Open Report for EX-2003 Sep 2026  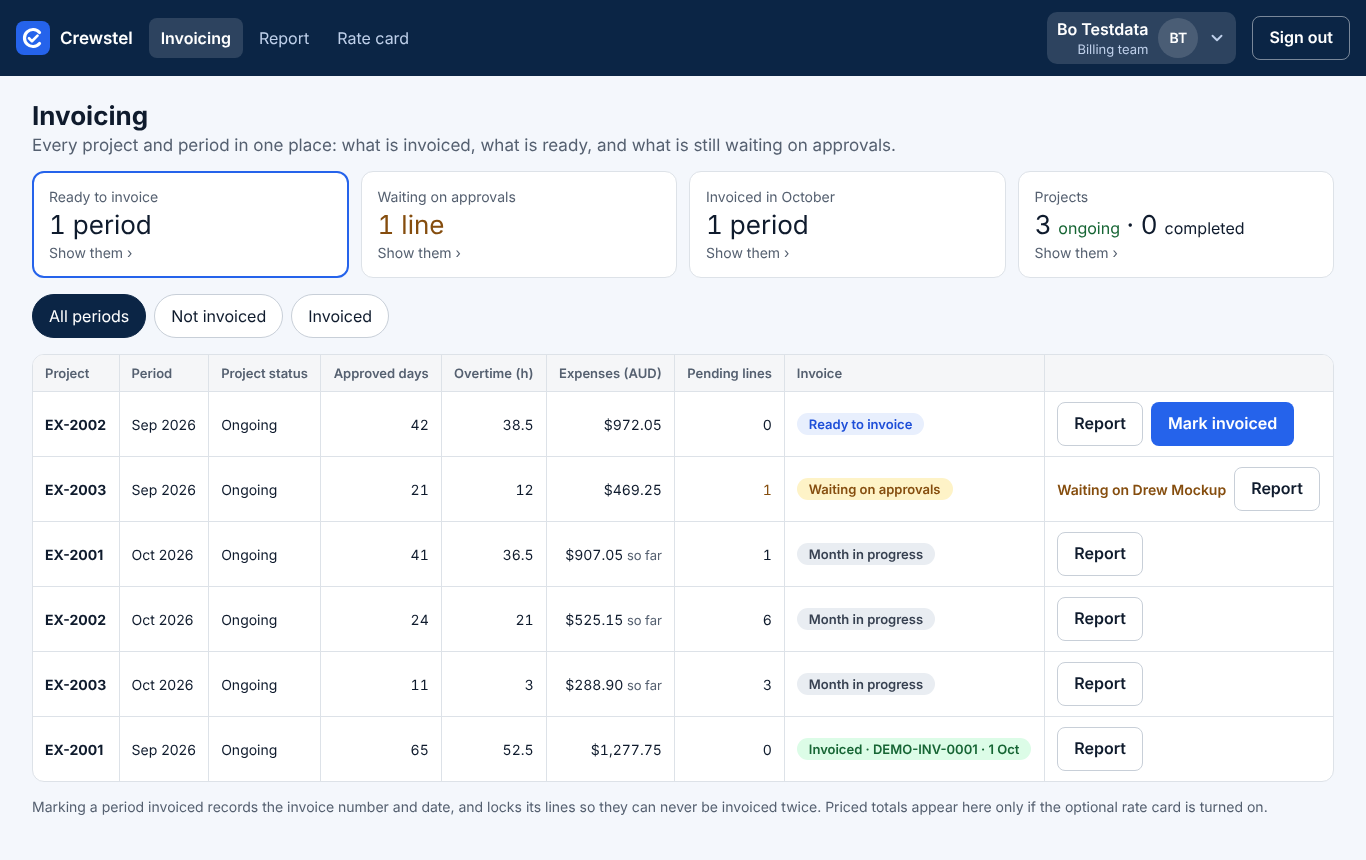tap(1277, 489)
